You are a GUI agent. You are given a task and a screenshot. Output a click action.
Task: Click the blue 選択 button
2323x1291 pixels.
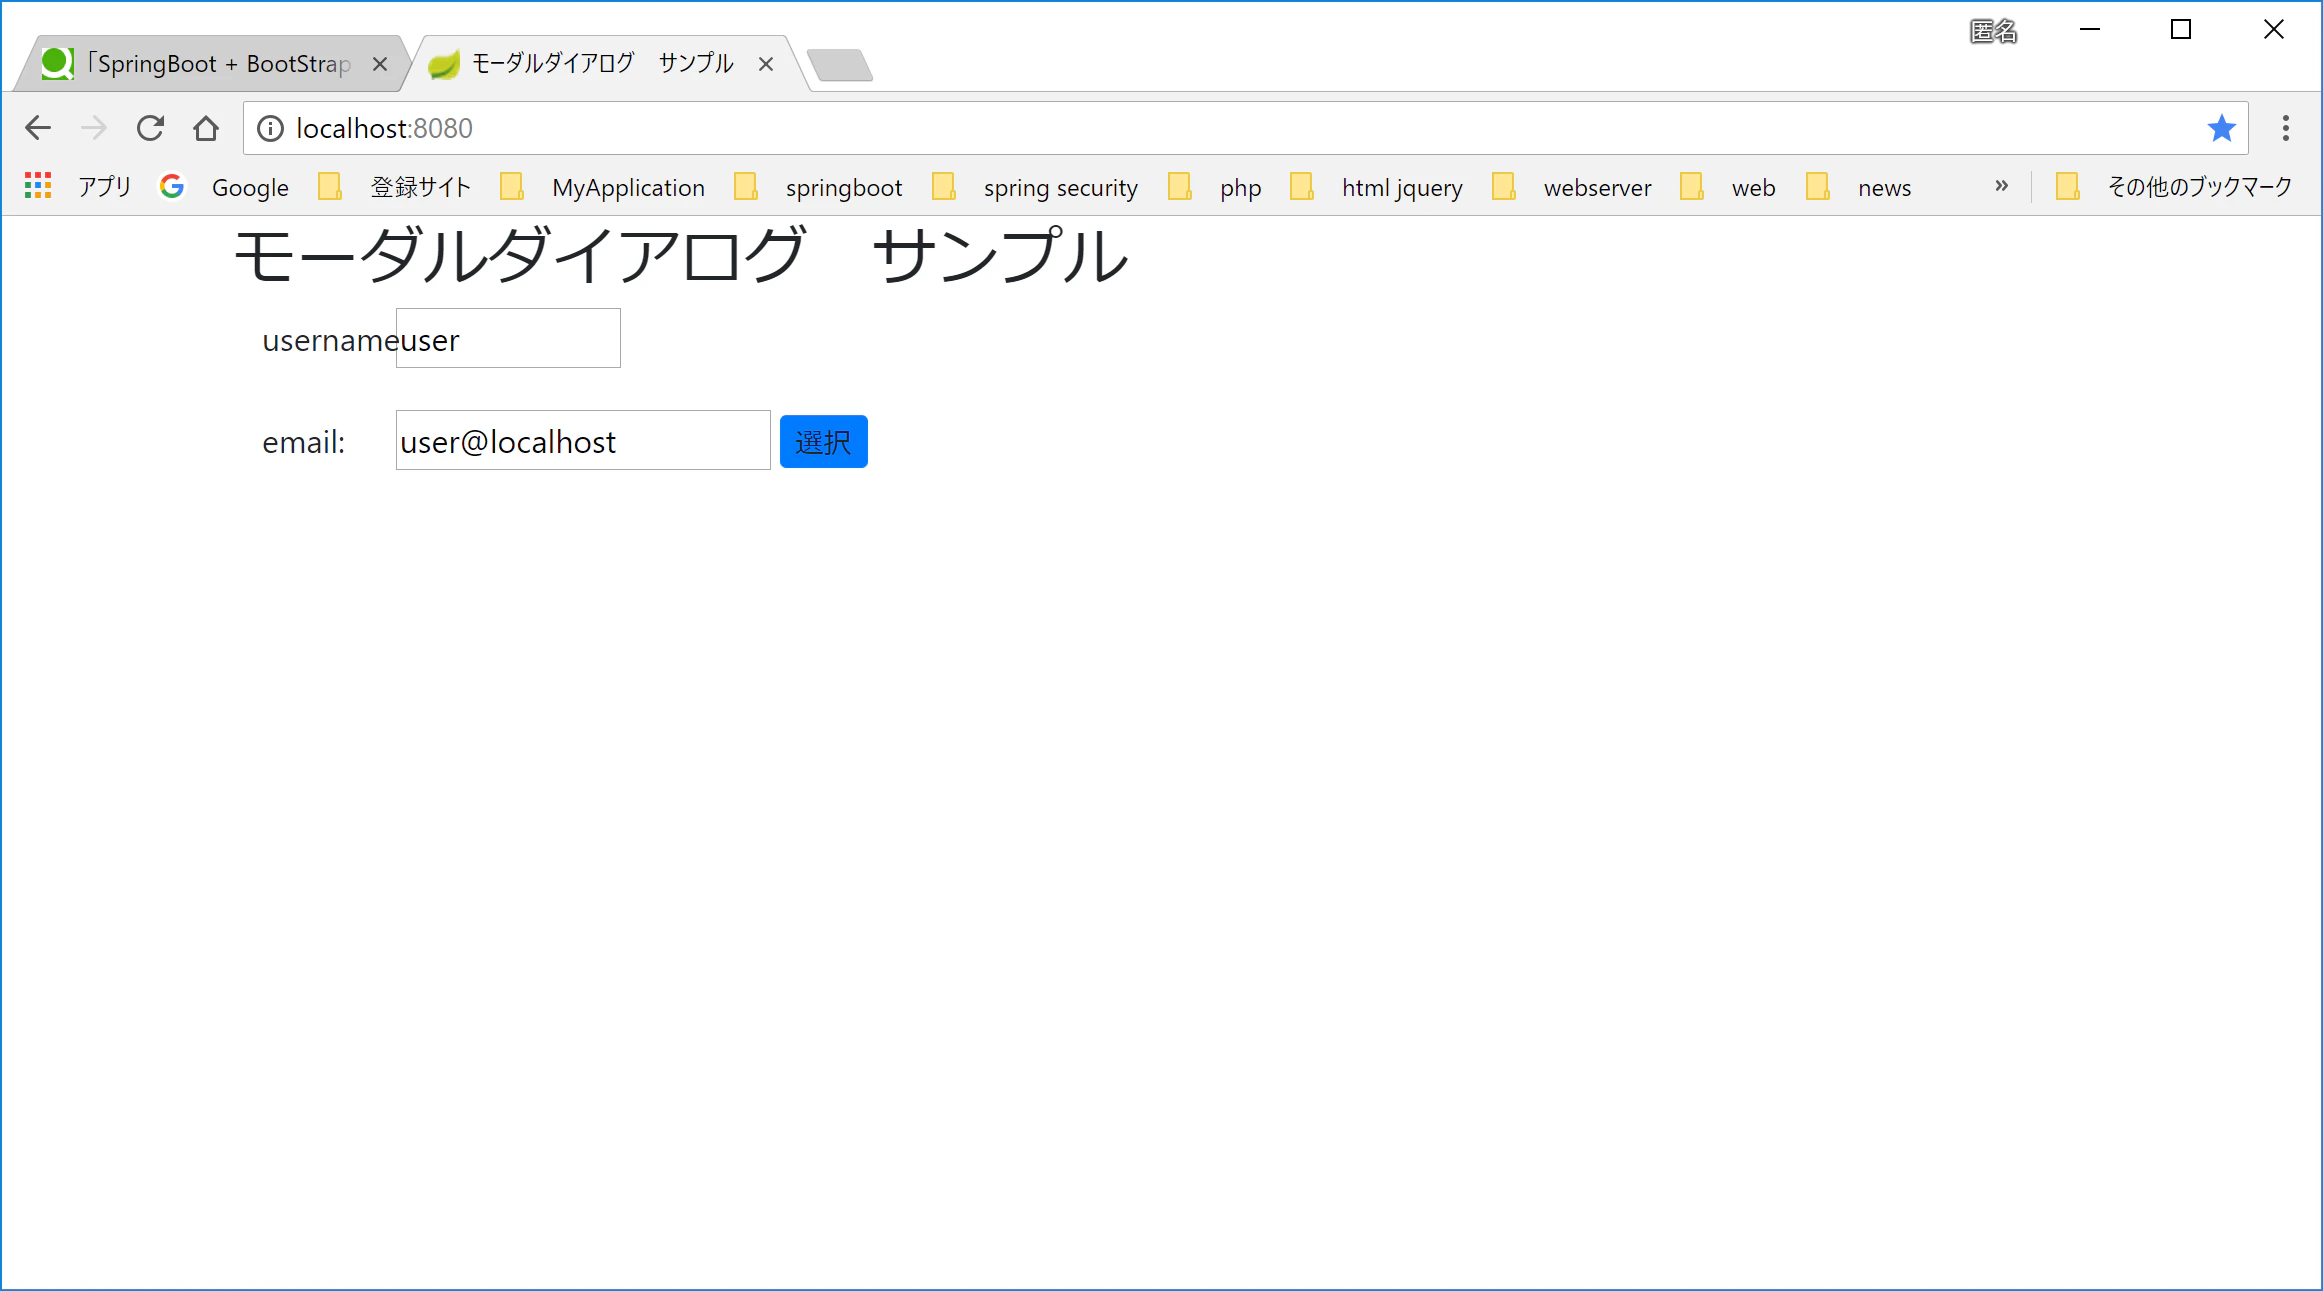(x=824, y=441)
